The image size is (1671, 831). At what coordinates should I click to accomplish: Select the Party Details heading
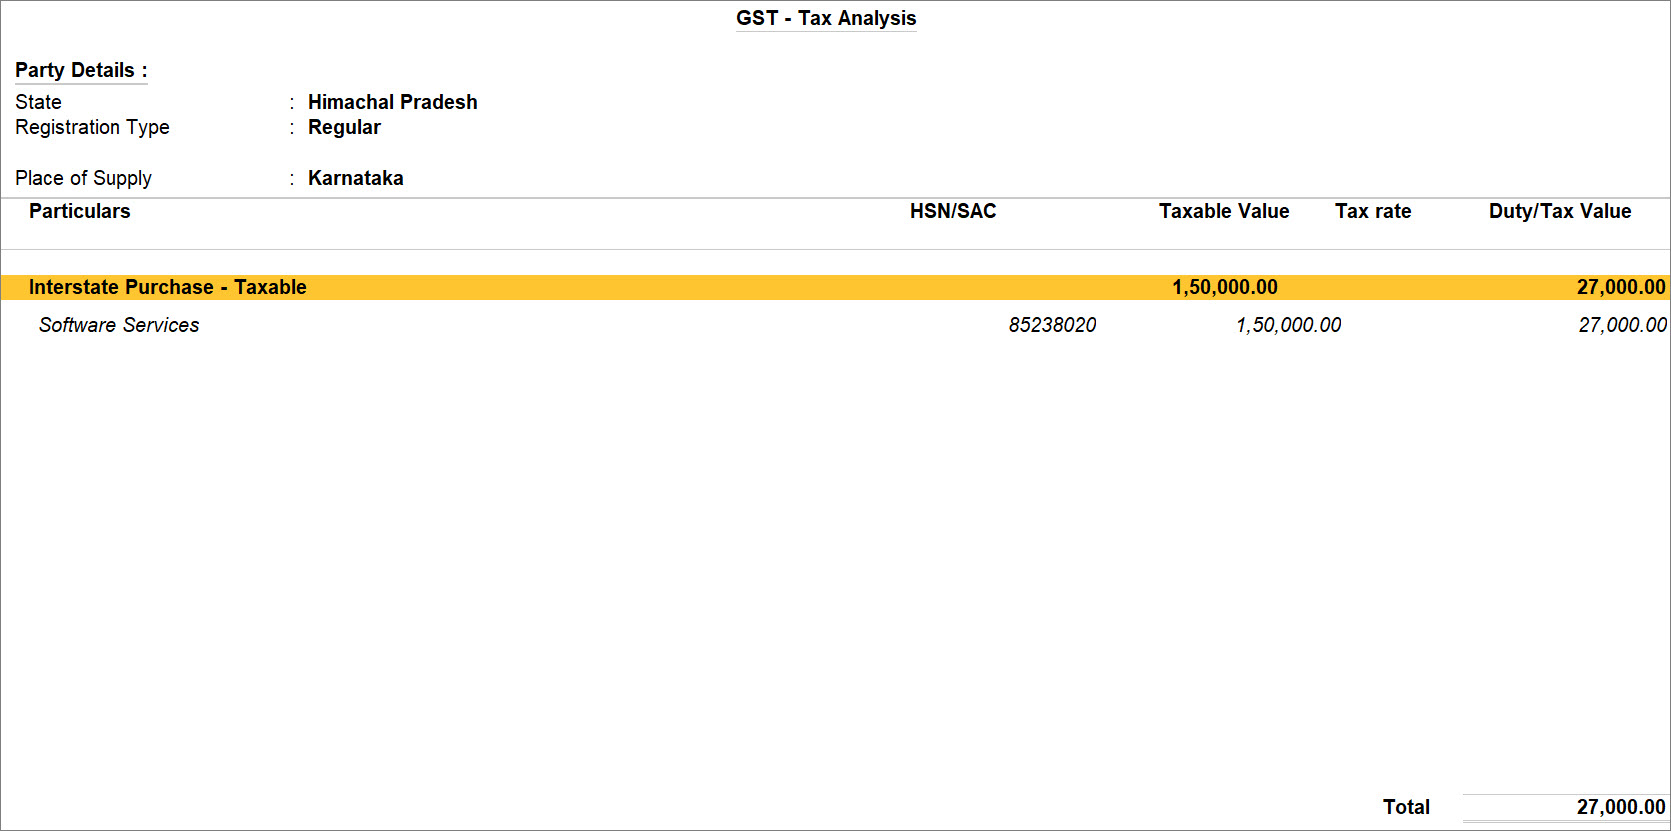tap(81, 70)
